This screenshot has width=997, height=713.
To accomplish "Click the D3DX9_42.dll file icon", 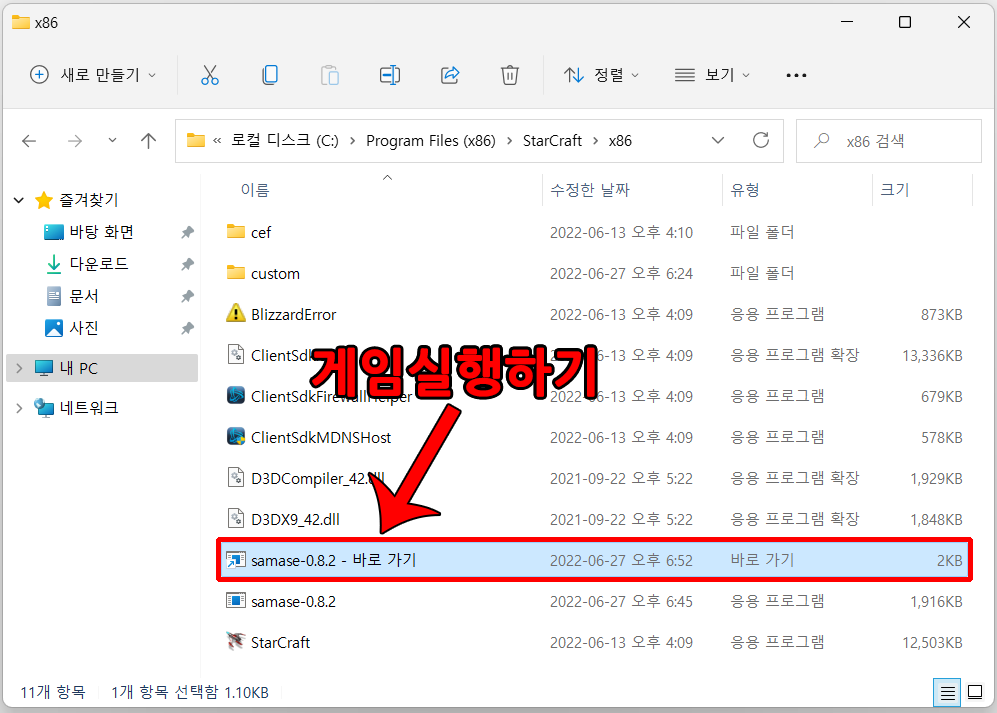I will click(236, 518).
